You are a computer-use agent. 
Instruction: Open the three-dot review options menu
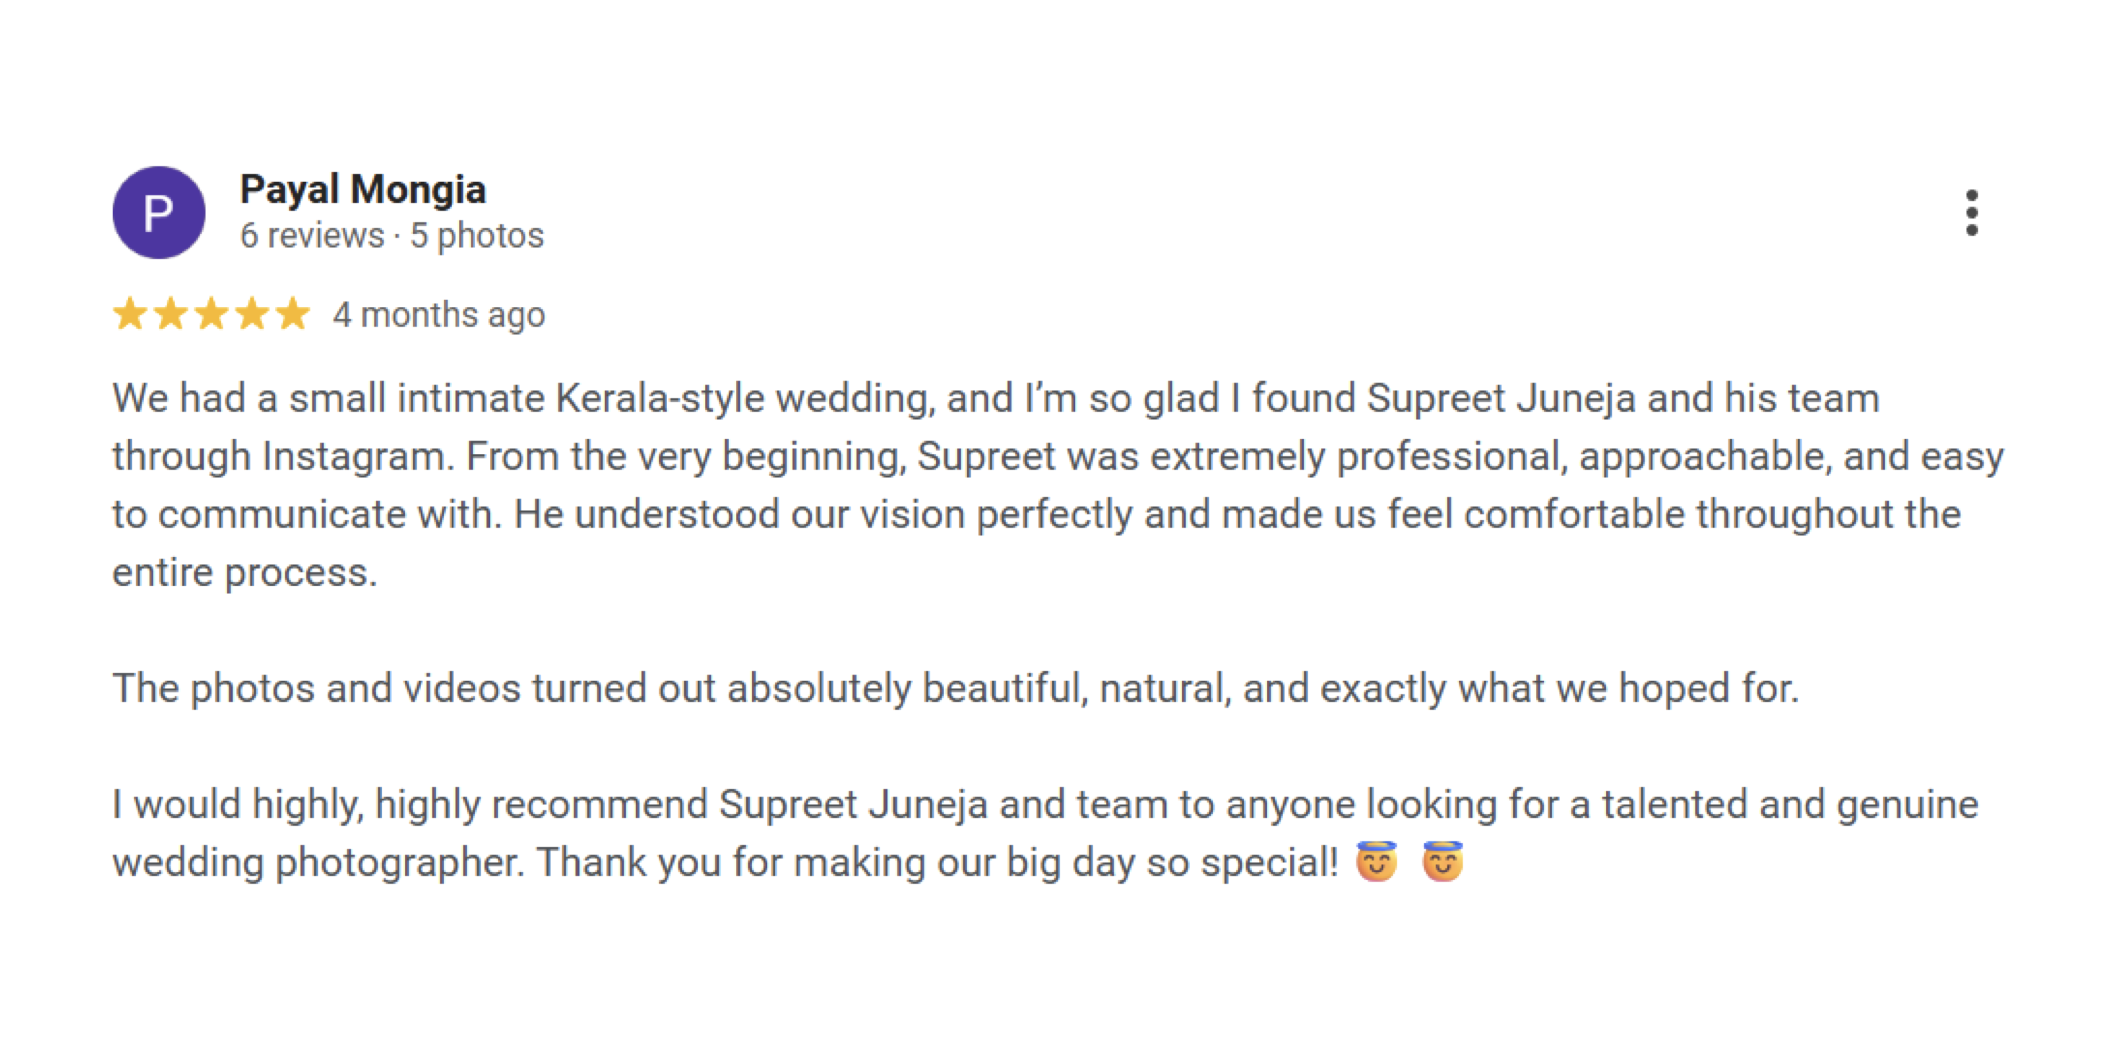coord(1971,213)
